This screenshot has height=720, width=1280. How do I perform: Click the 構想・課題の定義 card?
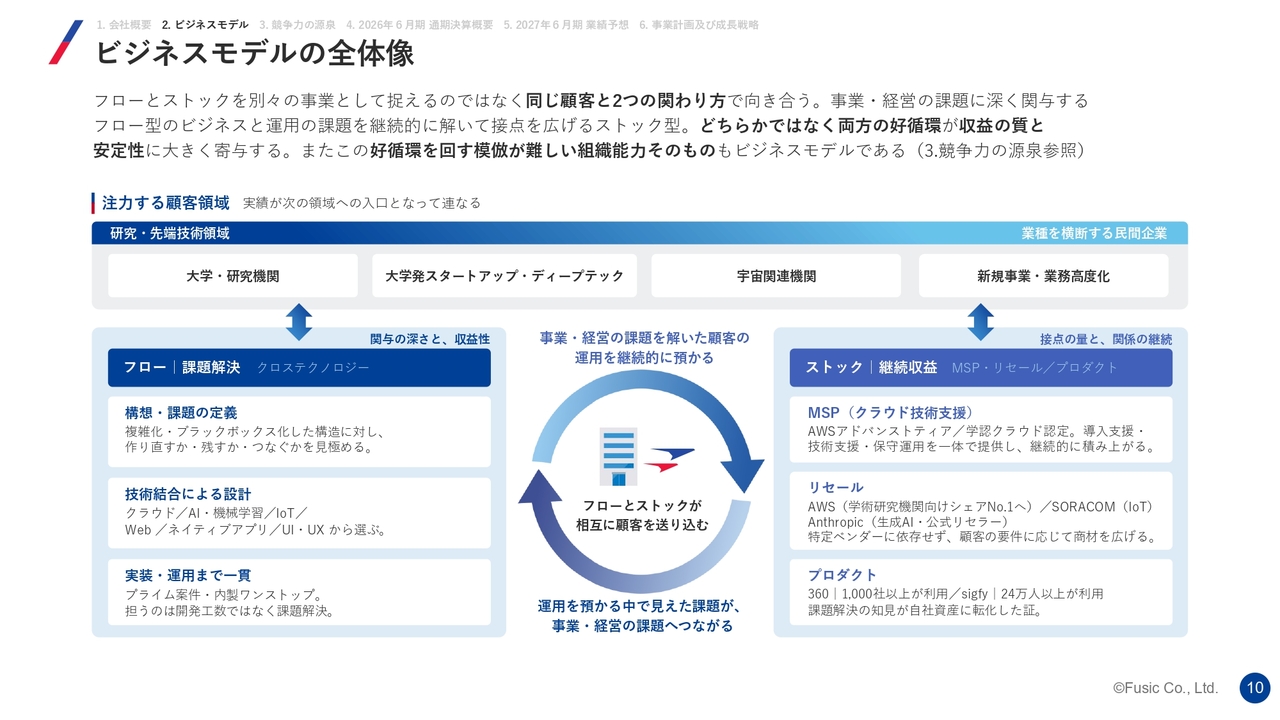pos(299,431)
